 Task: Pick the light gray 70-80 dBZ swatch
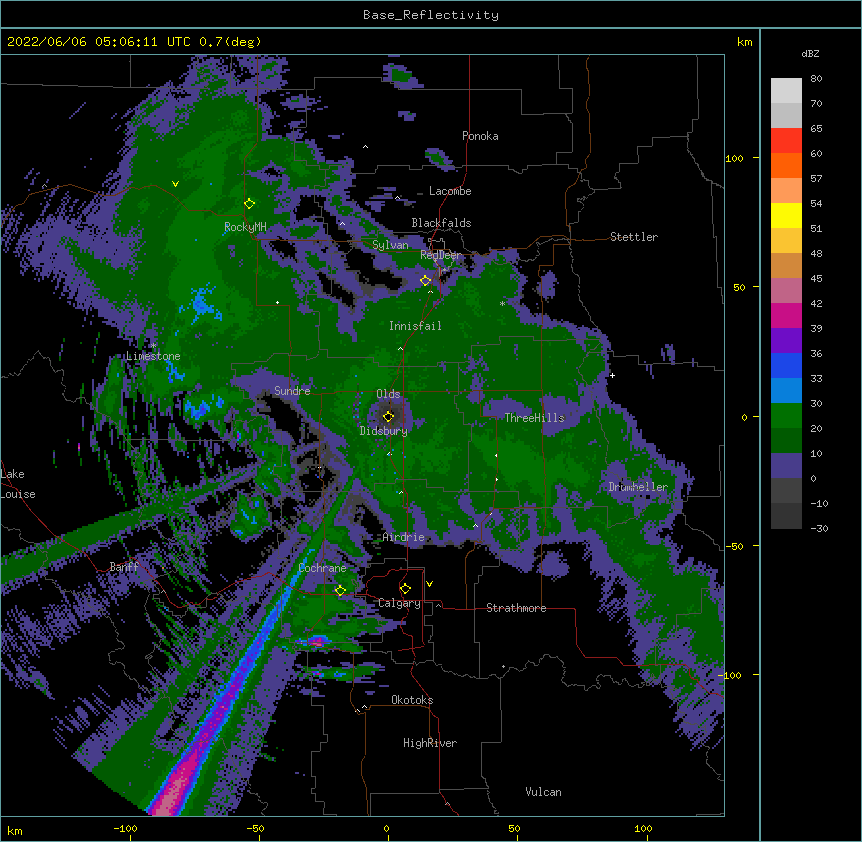click(x=786, y=91)
